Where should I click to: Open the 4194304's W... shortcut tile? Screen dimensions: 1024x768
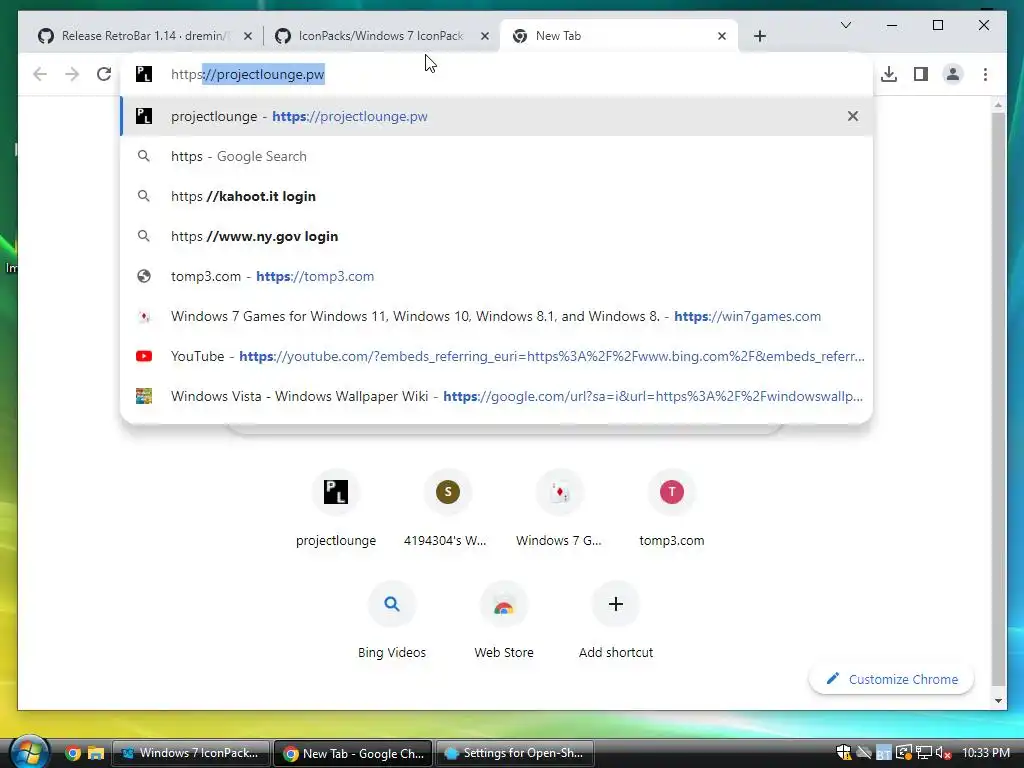pyautogui.click(x=447, y=509)
